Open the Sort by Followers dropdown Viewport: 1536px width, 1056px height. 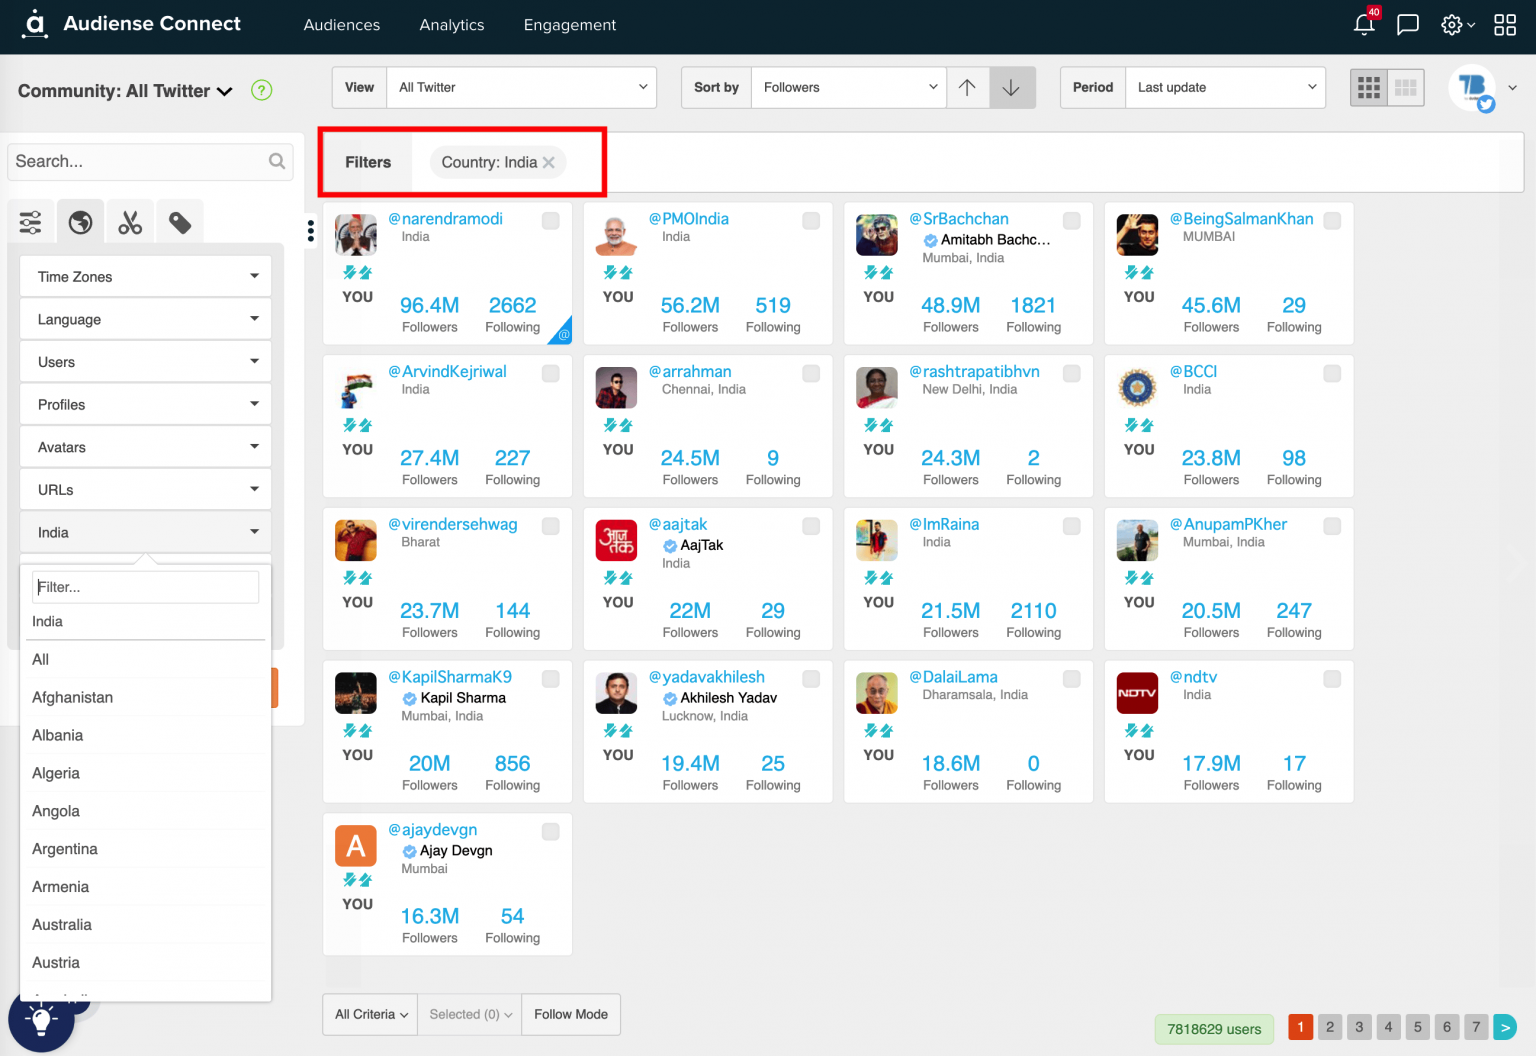pyautogui.click(x=848, y=87)
